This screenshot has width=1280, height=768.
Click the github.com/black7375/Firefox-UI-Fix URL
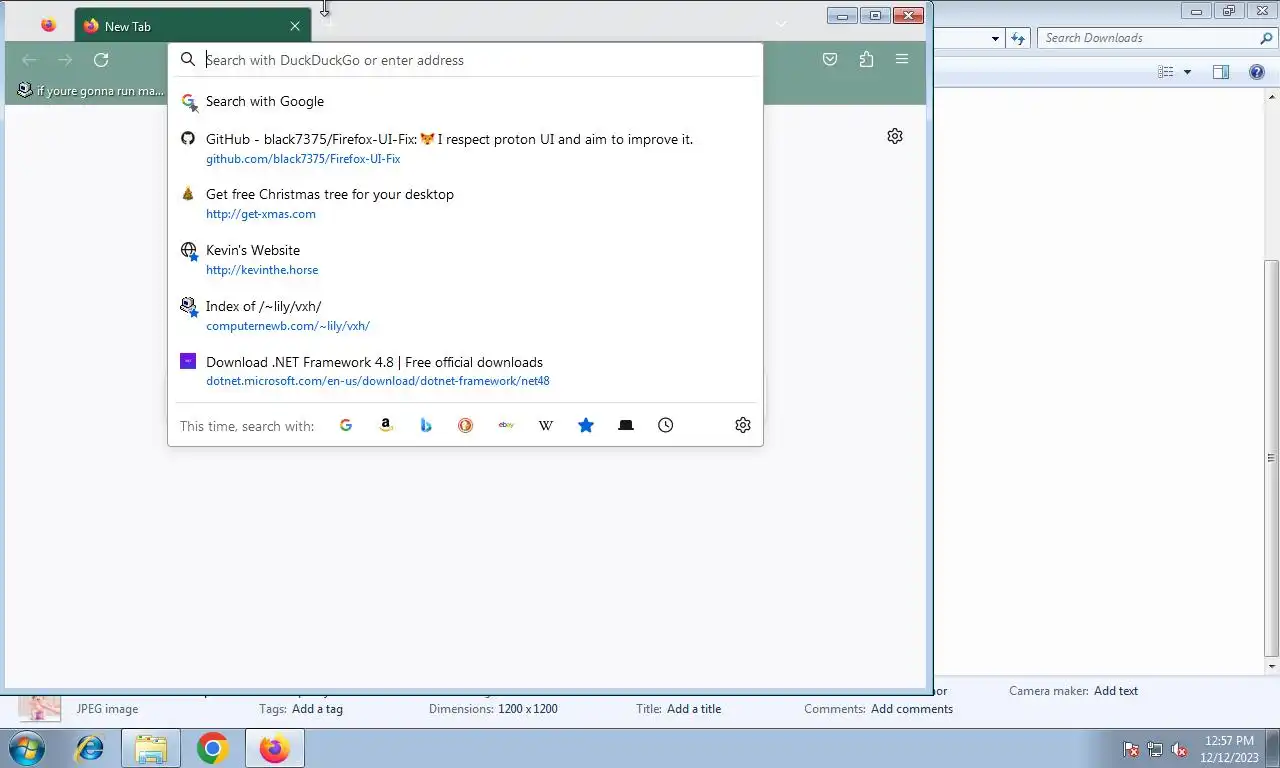303,159
